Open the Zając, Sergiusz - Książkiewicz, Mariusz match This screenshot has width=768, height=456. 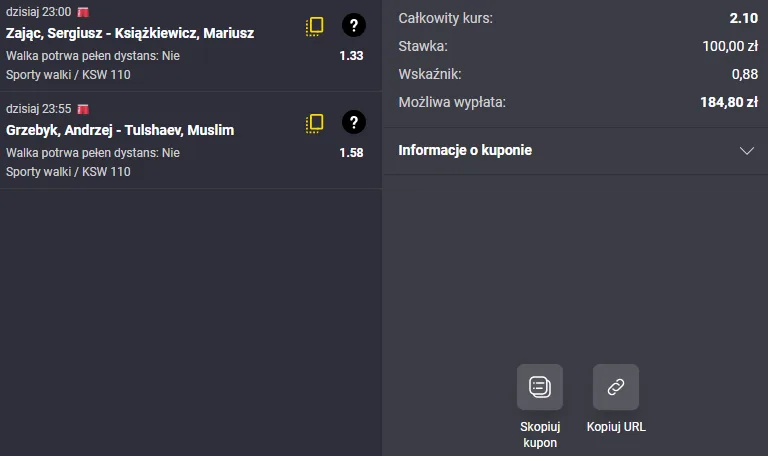[x=130, y=33]
